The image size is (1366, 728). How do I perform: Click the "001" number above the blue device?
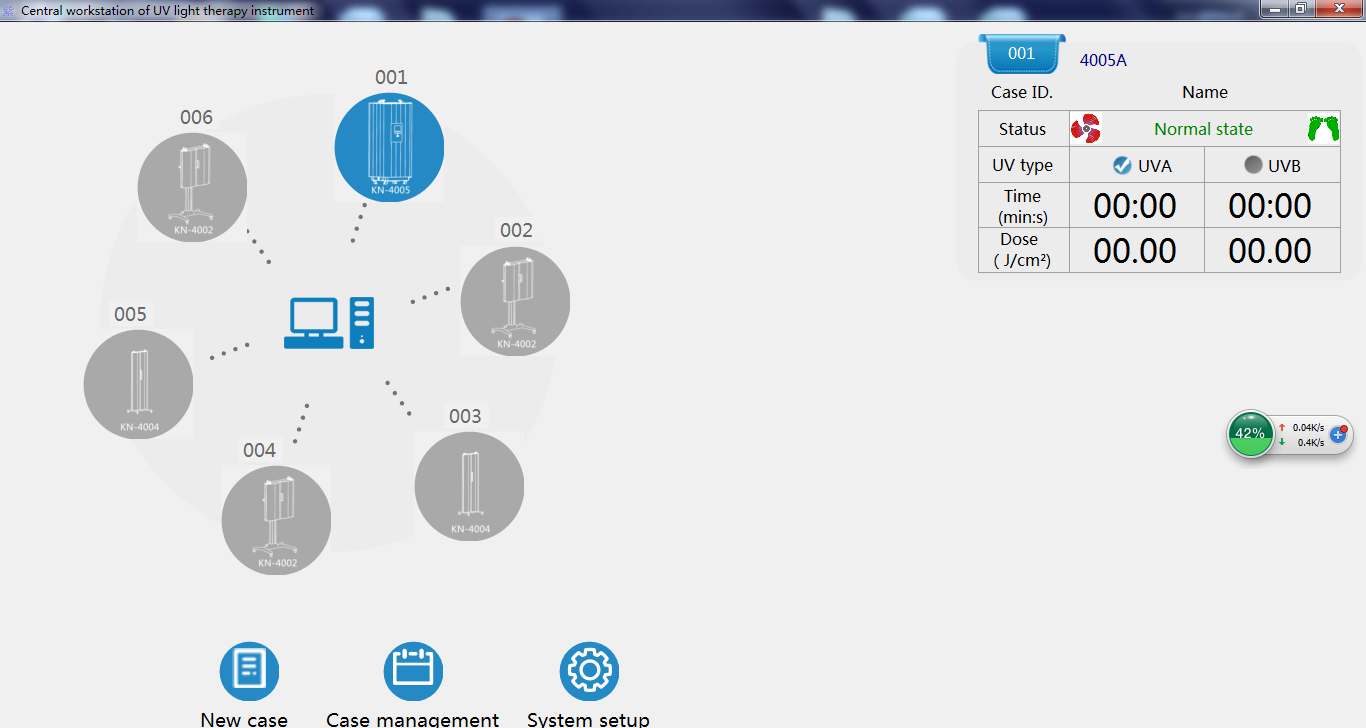tap(391, 77)
